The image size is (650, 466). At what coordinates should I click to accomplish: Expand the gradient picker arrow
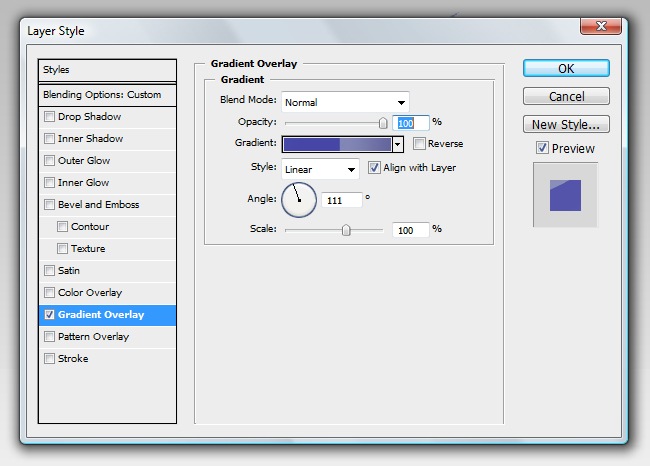(x=397, y=145)
